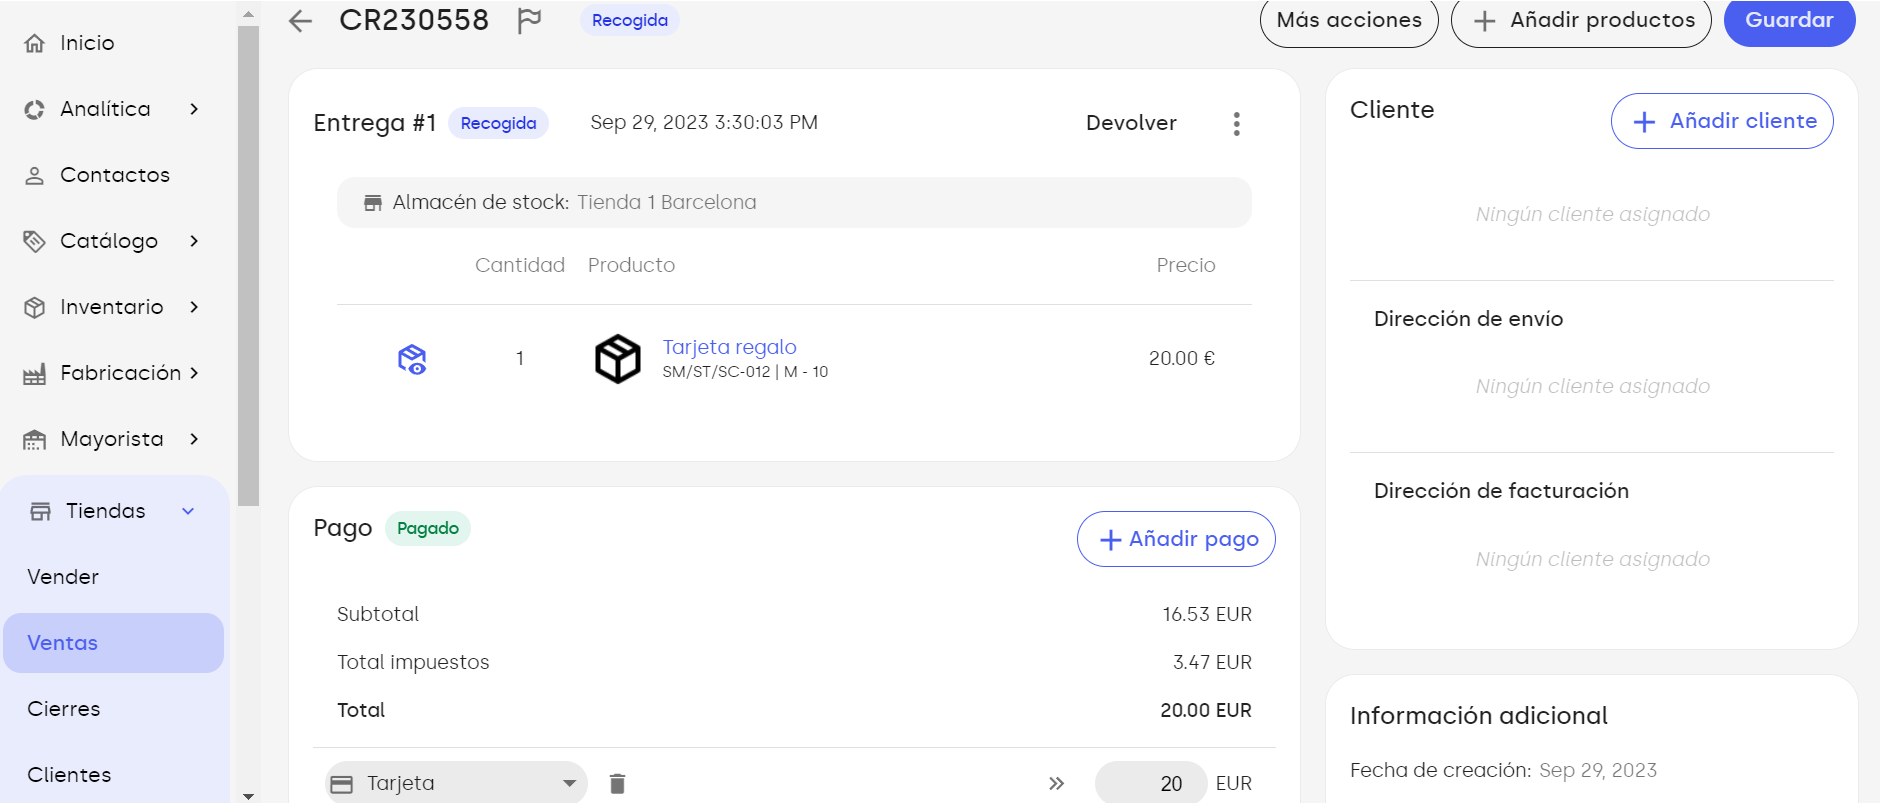1880x803 pixels.
Task: Click the Fecha de creación date Sep 29, 2023
Action: coord(1598,770)
